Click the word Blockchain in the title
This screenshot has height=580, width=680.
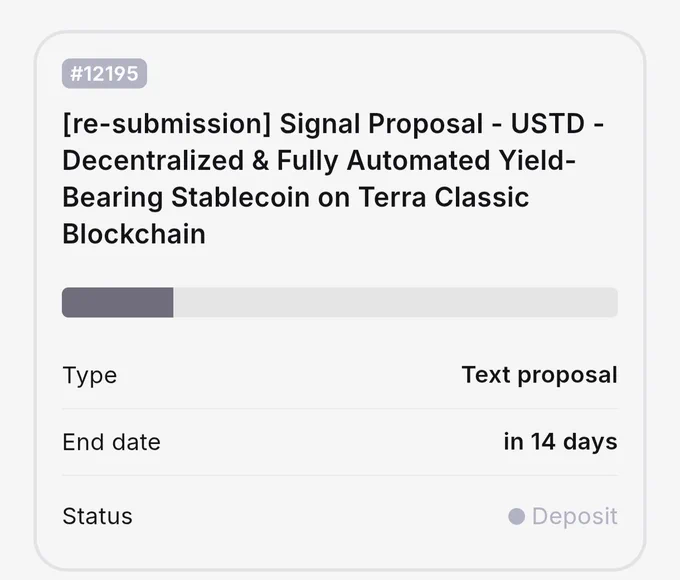pos(134,234)
